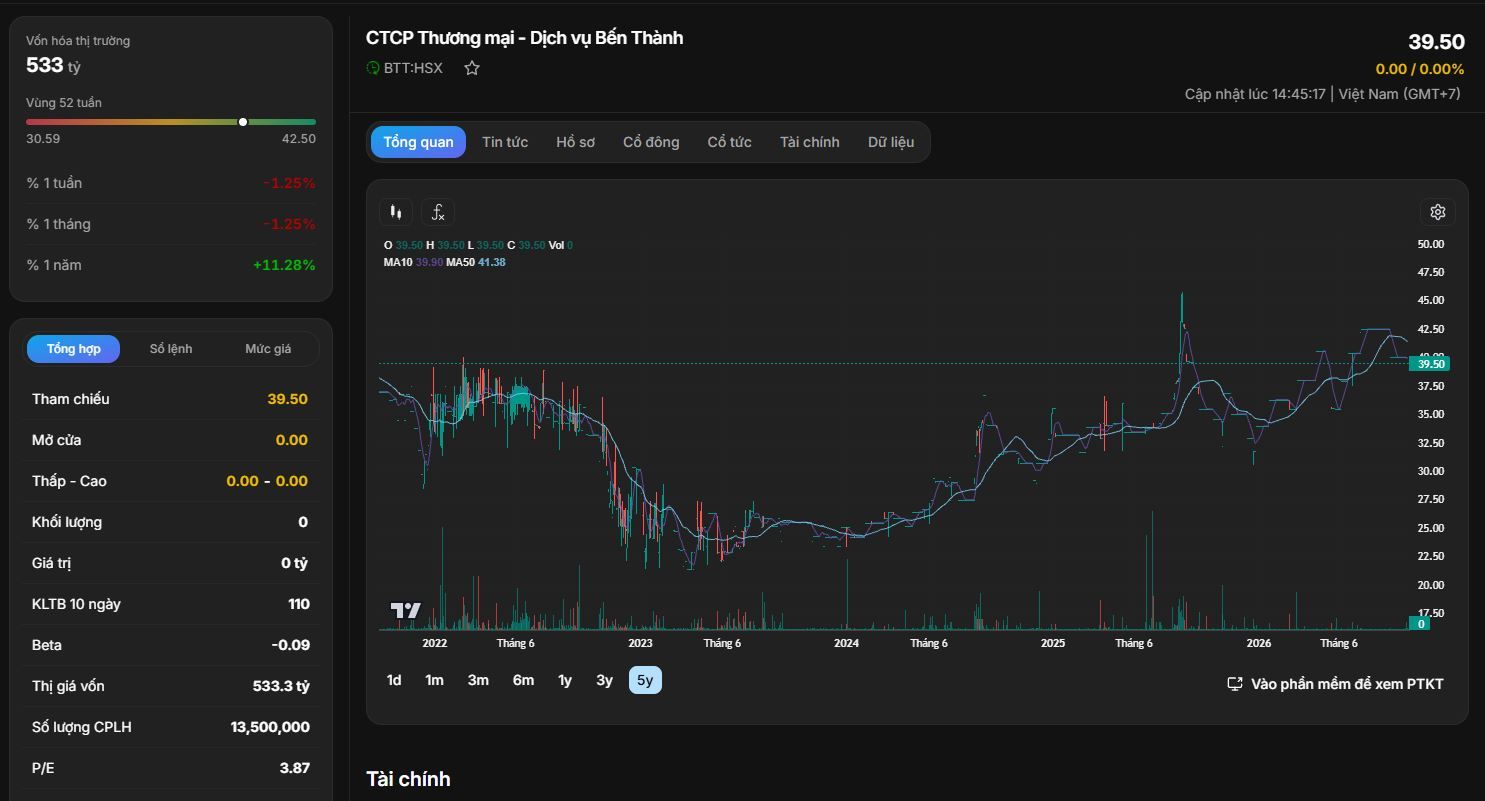1485x801 pixels.
Task: Switch to Sổ lệnh panel tab
Action: [x=171, y=349]
